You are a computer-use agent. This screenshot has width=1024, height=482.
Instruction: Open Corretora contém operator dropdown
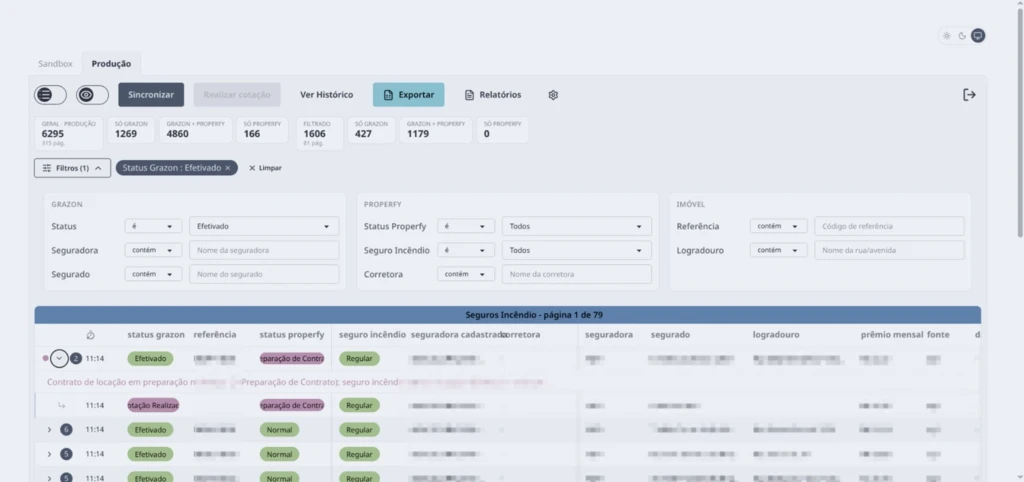(x=466, y=274)
